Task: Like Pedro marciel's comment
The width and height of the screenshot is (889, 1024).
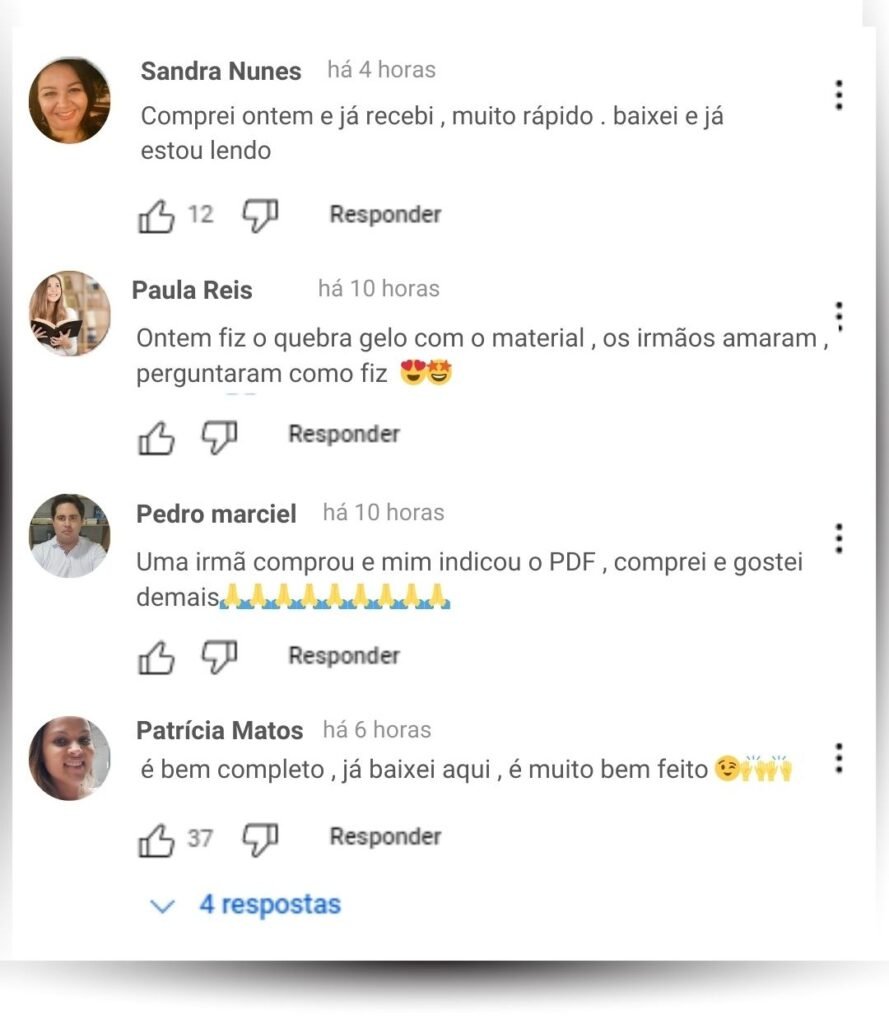Action: pyautogui.click(x=156, y=657)
